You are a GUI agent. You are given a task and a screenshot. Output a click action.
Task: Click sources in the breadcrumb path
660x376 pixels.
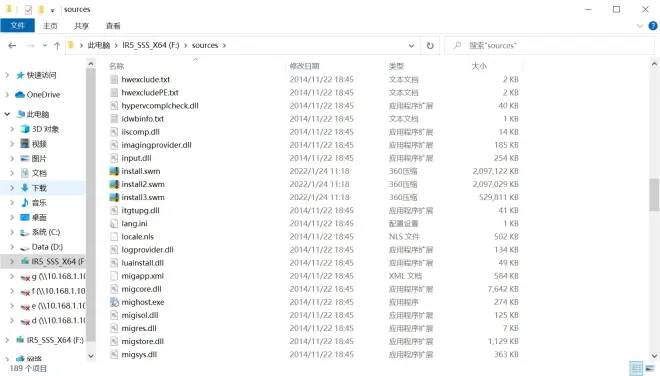(x=205, y=45)
